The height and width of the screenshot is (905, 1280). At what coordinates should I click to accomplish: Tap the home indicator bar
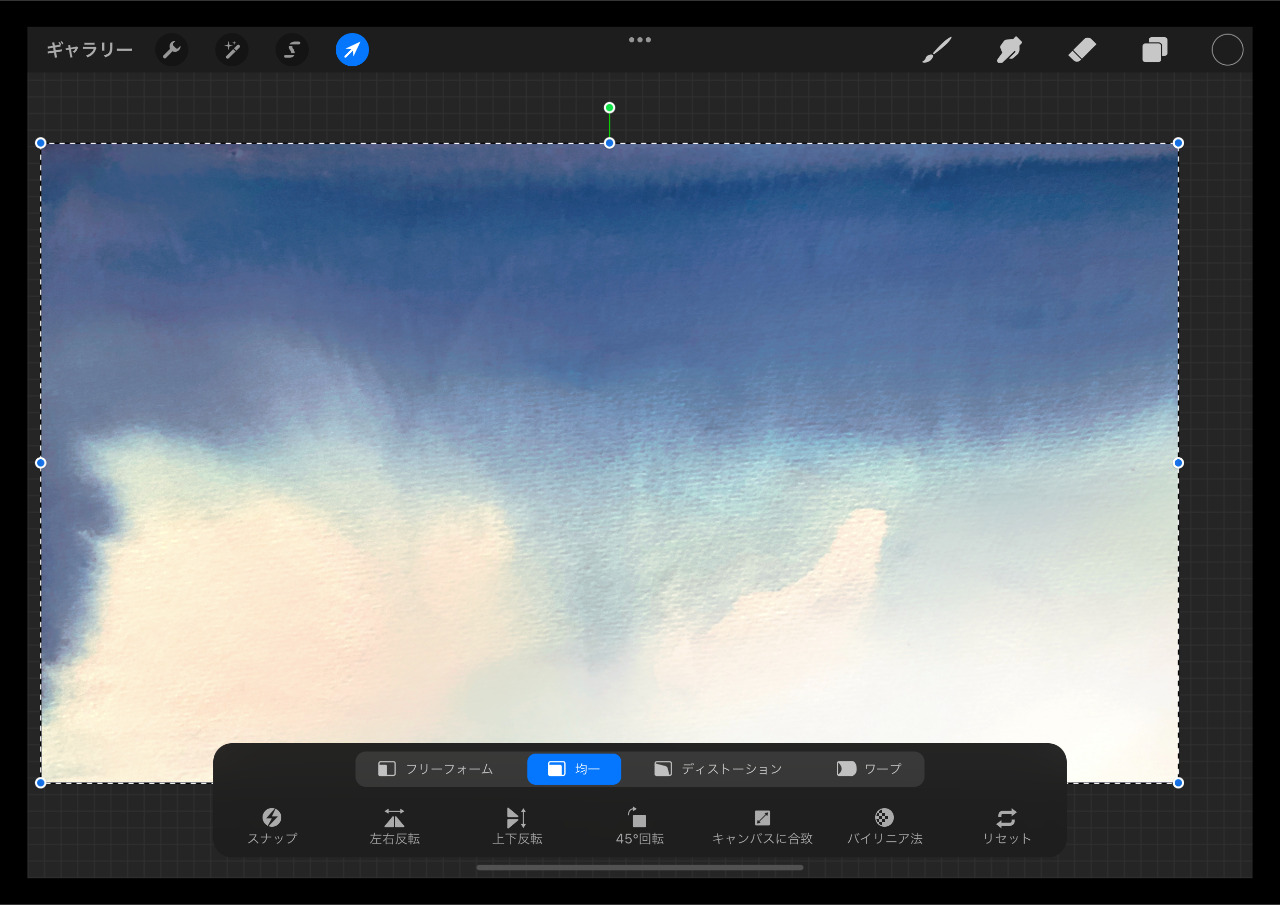pyautogui.click(x=640, y=867)
